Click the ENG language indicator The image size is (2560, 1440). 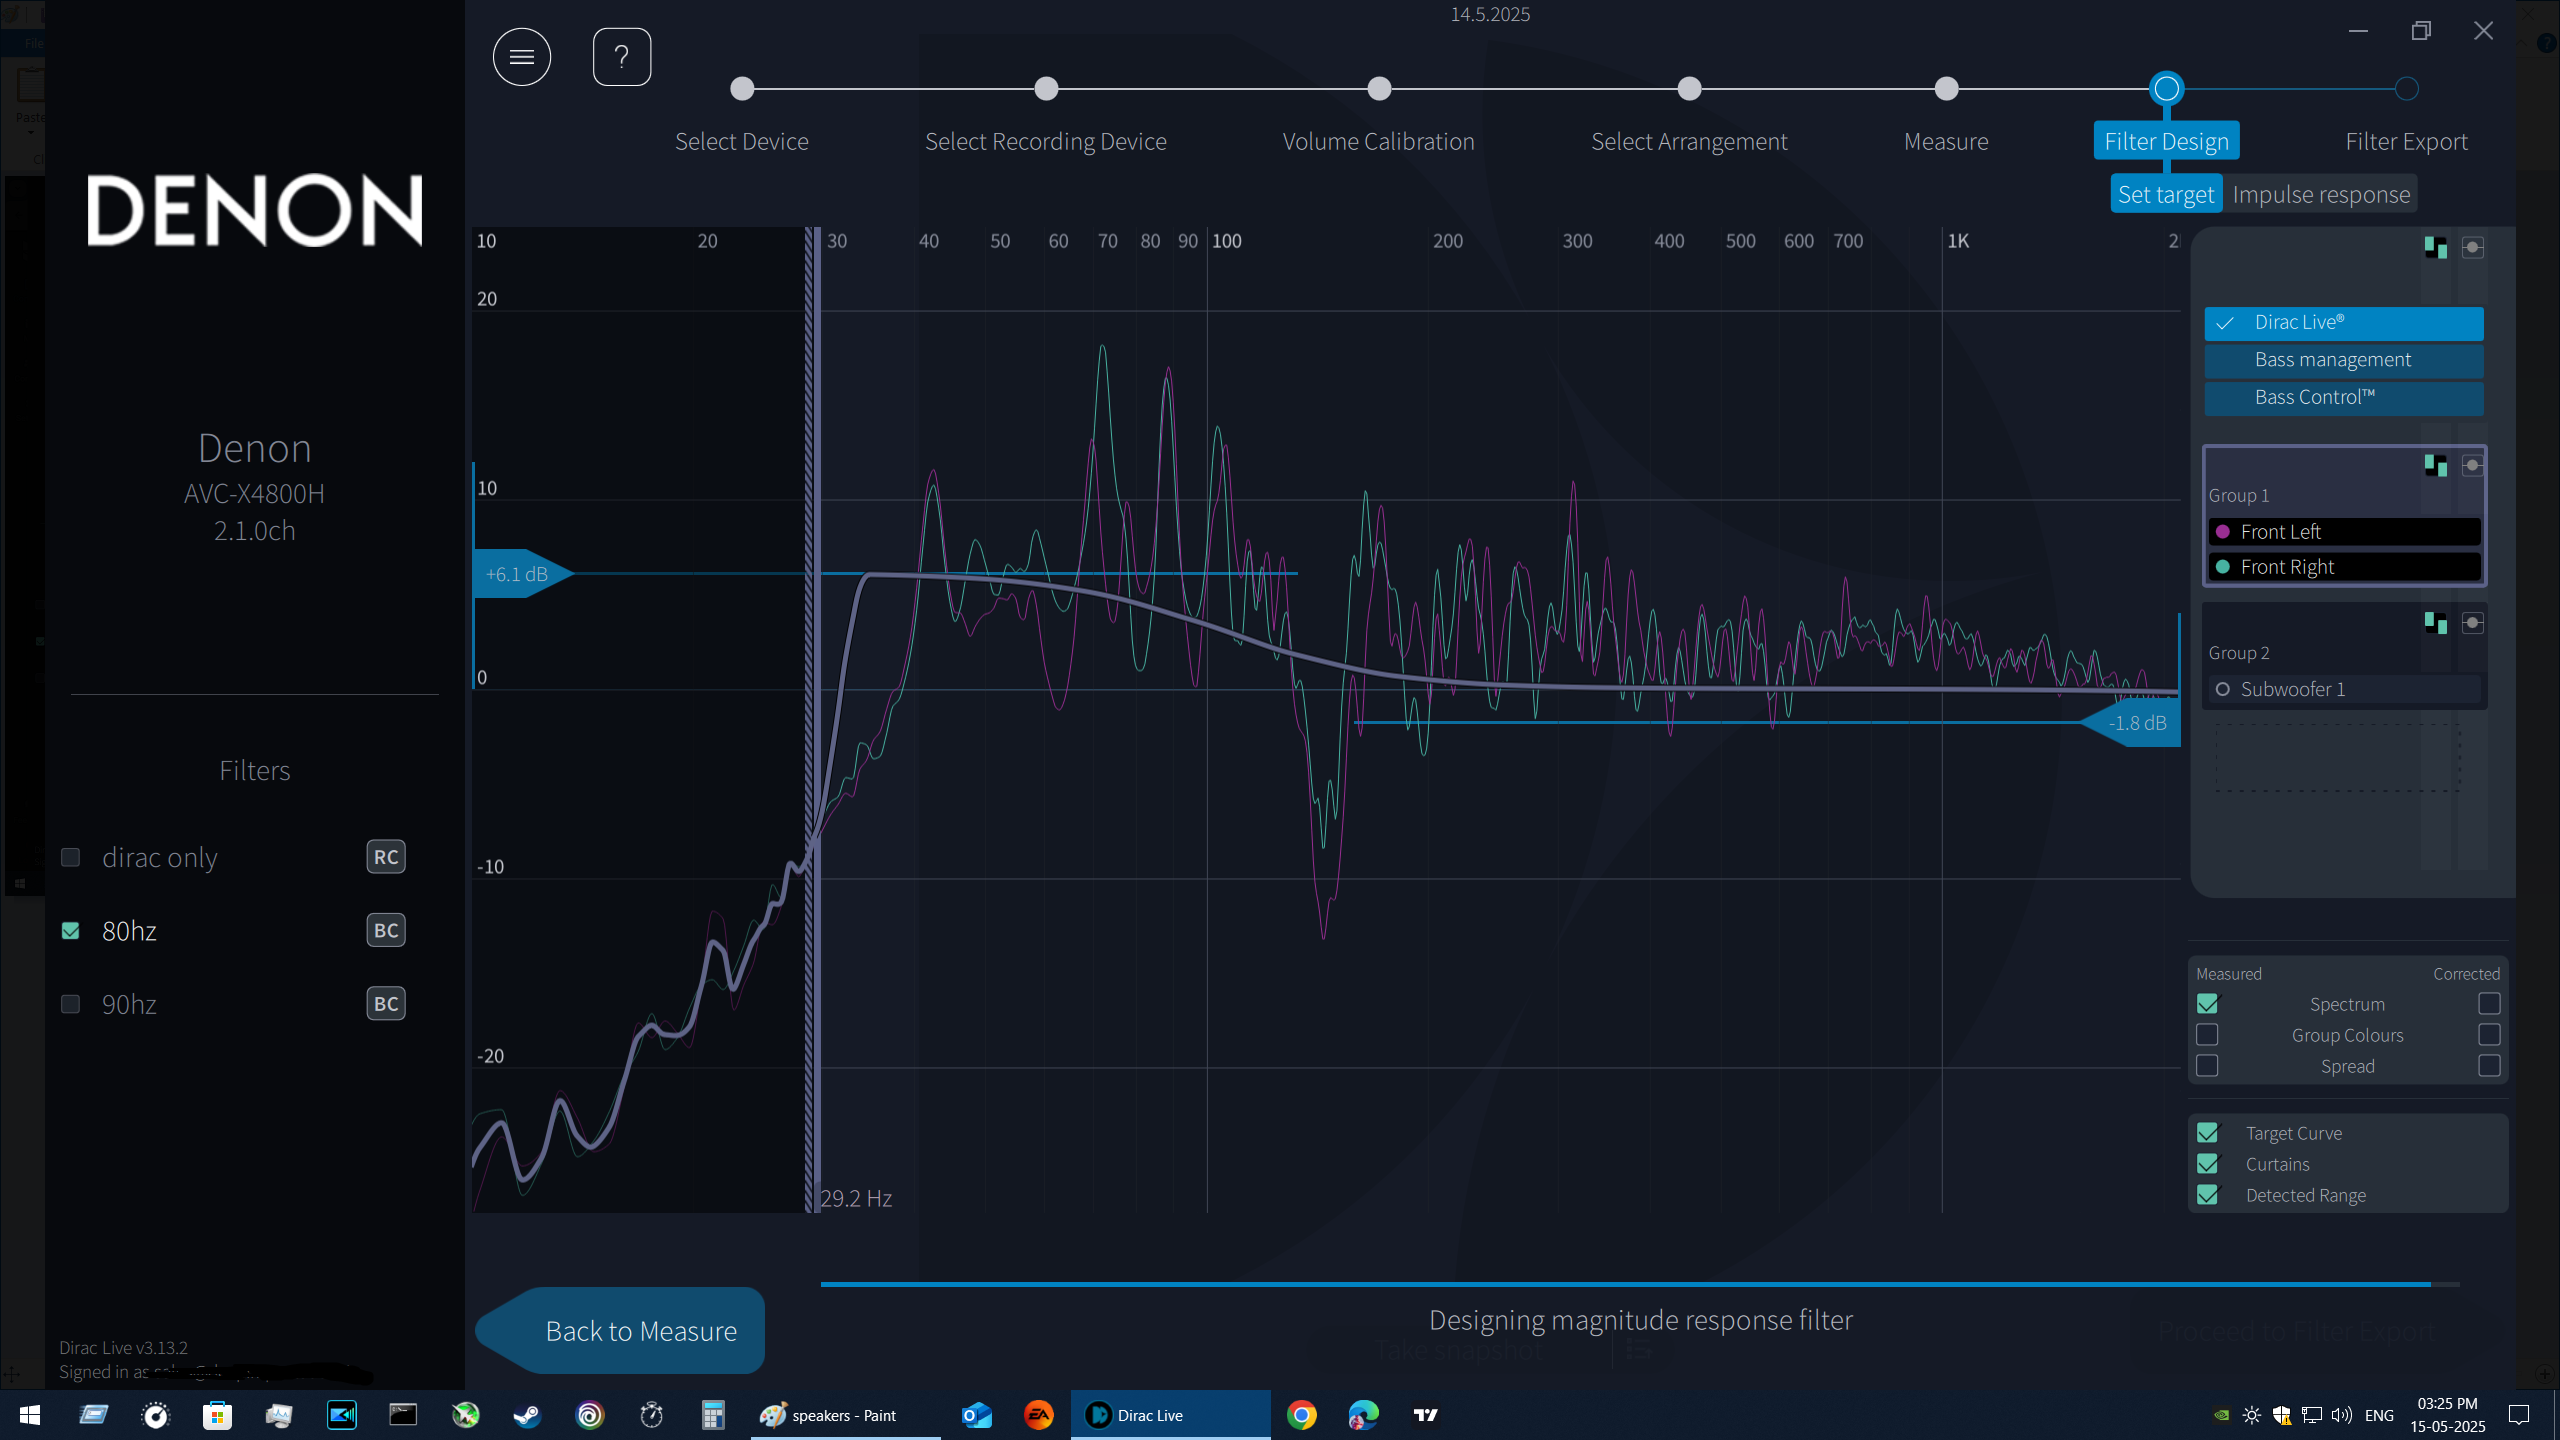[x=2379, y=1415]
